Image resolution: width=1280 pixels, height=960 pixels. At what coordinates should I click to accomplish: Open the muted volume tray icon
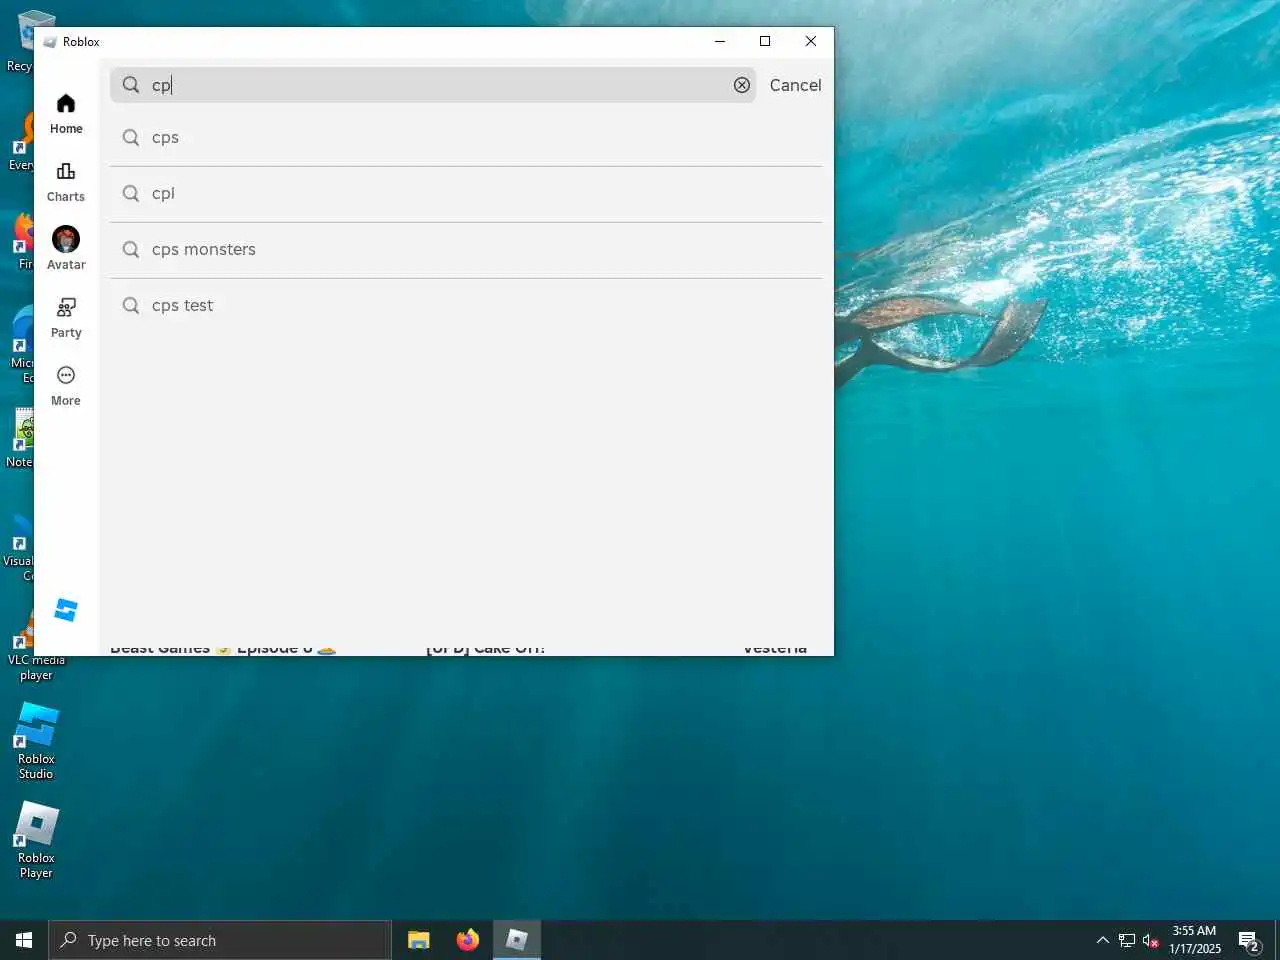[x=1150, y=940]
